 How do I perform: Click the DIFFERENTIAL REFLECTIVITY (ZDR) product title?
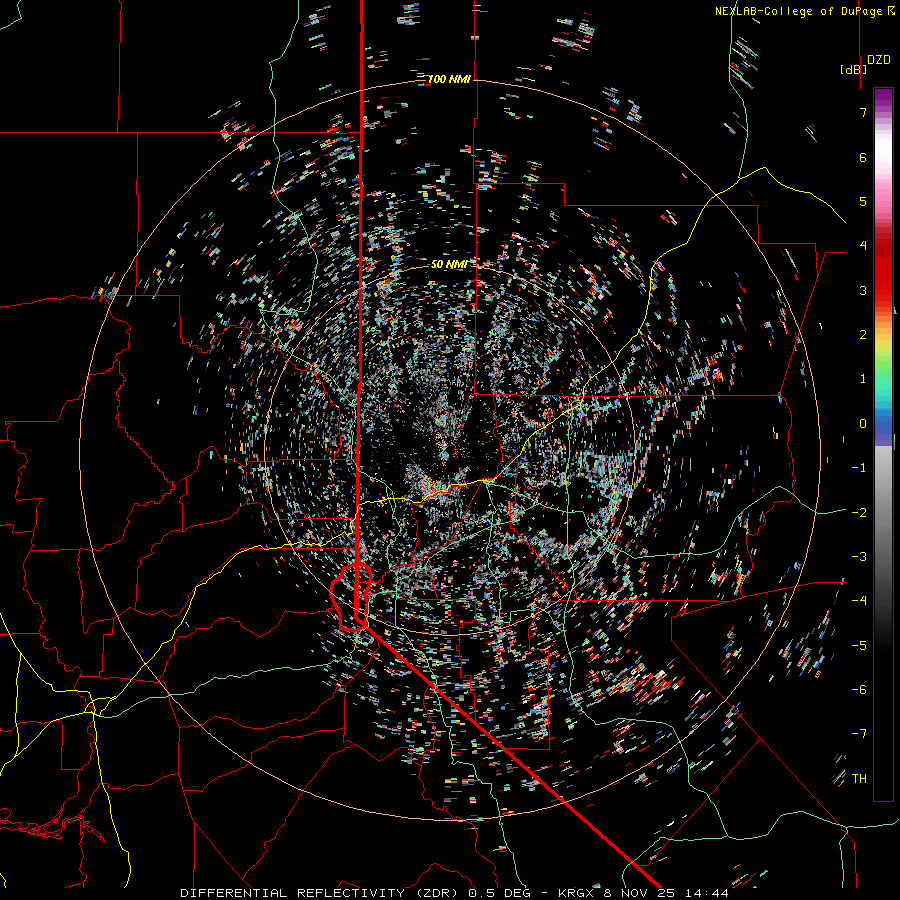[319, 893]
